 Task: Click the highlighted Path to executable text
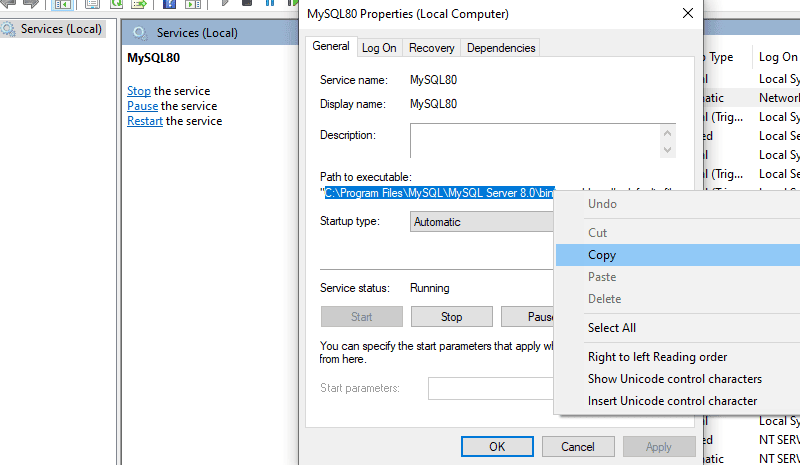pos(440,193)
